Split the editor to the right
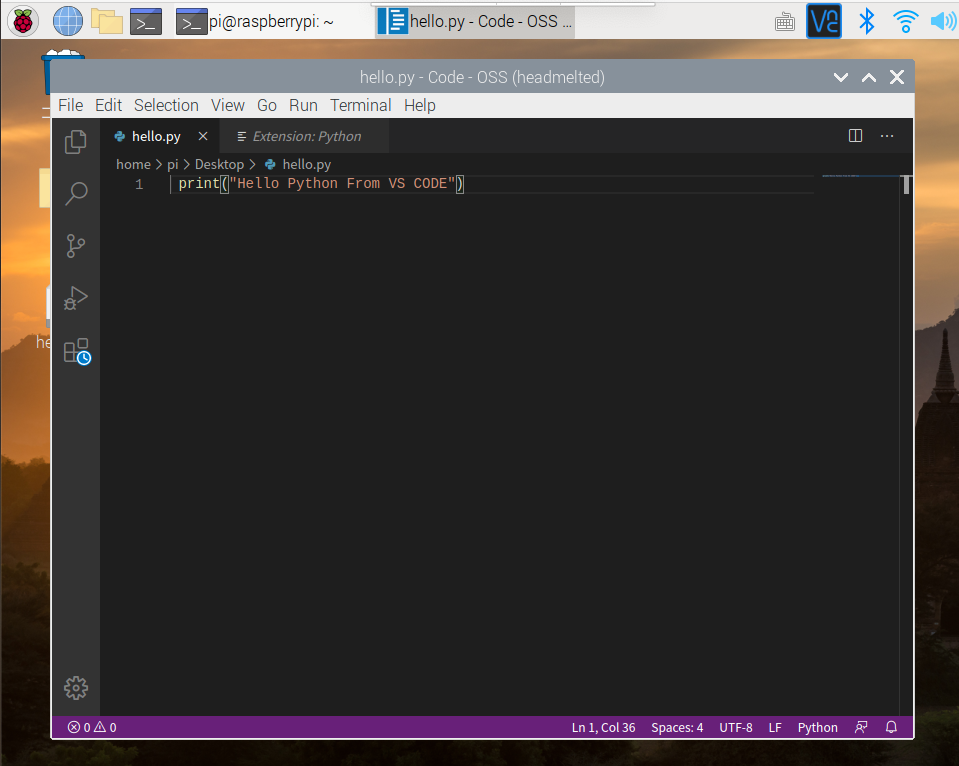 [856, 136]
